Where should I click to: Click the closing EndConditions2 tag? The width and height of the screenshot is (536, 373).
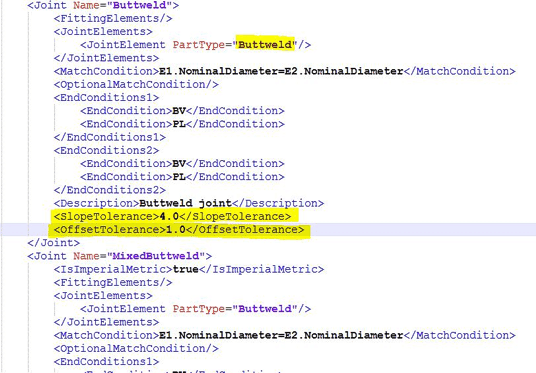point(110,190)
